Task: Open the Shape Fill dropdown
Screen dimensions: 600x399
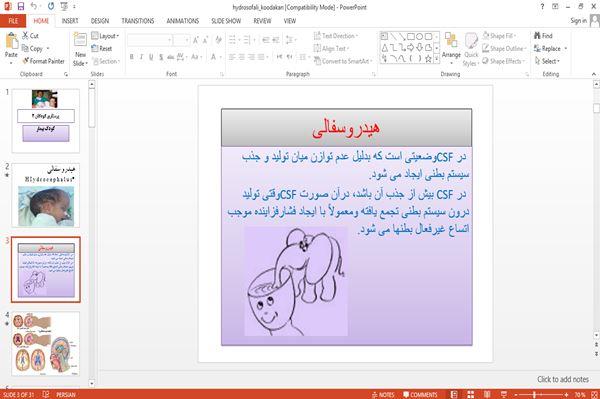Action: (x=499, y=36)
